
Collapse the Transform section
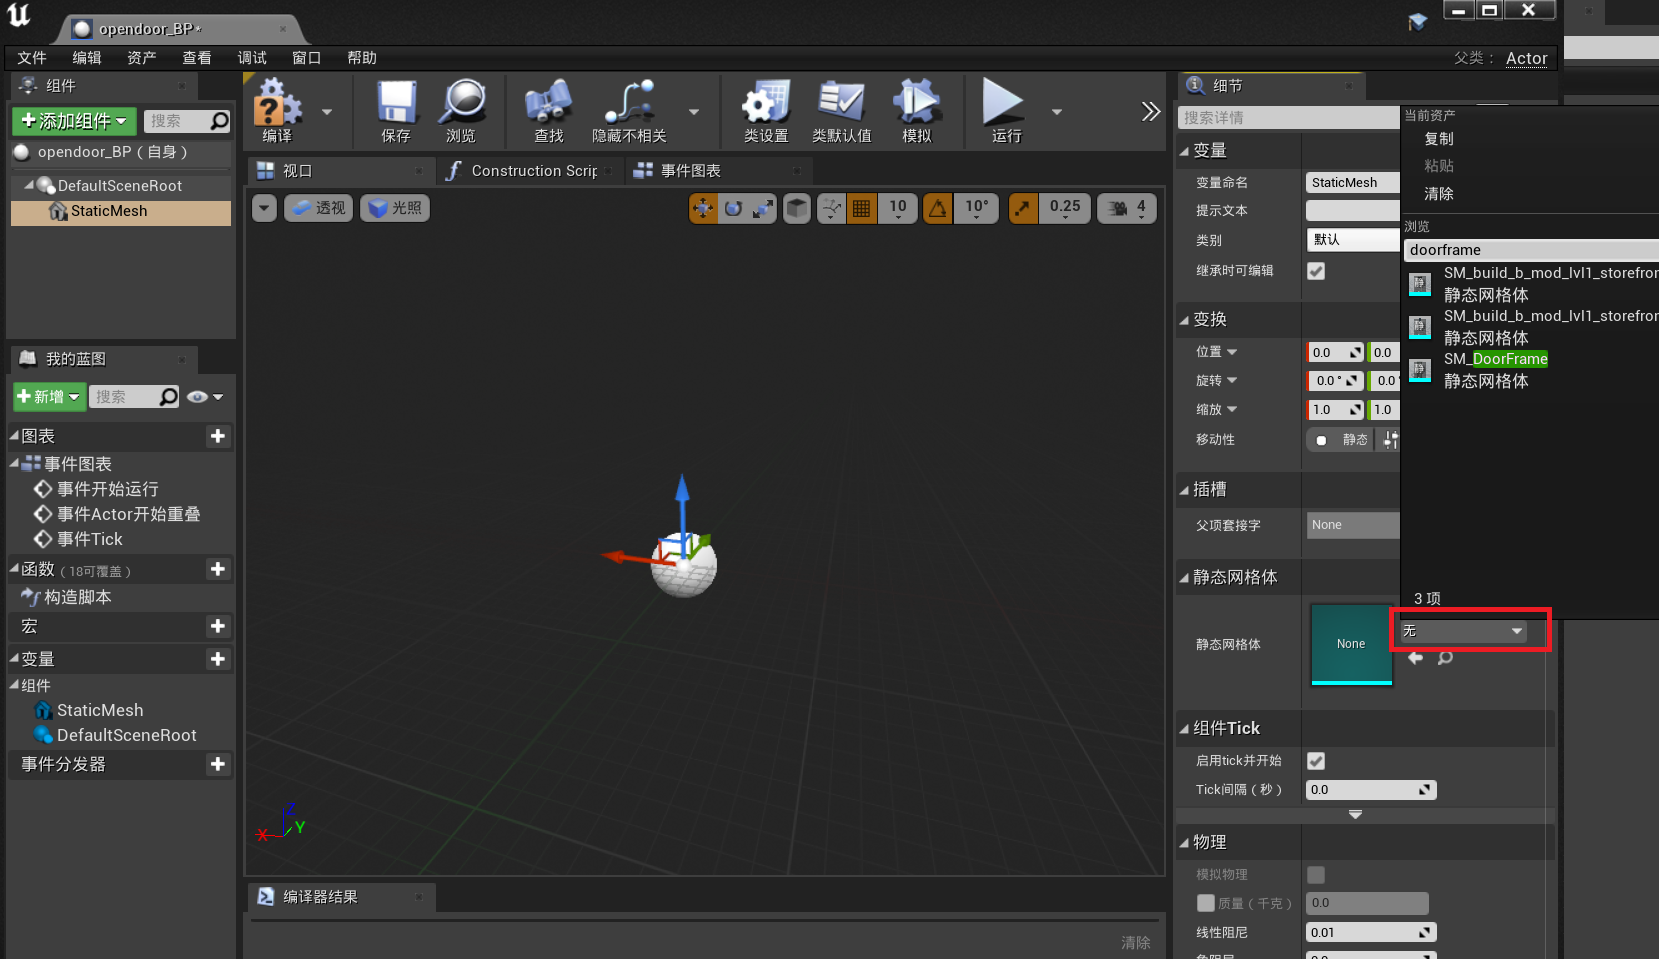pos(1184,320)
